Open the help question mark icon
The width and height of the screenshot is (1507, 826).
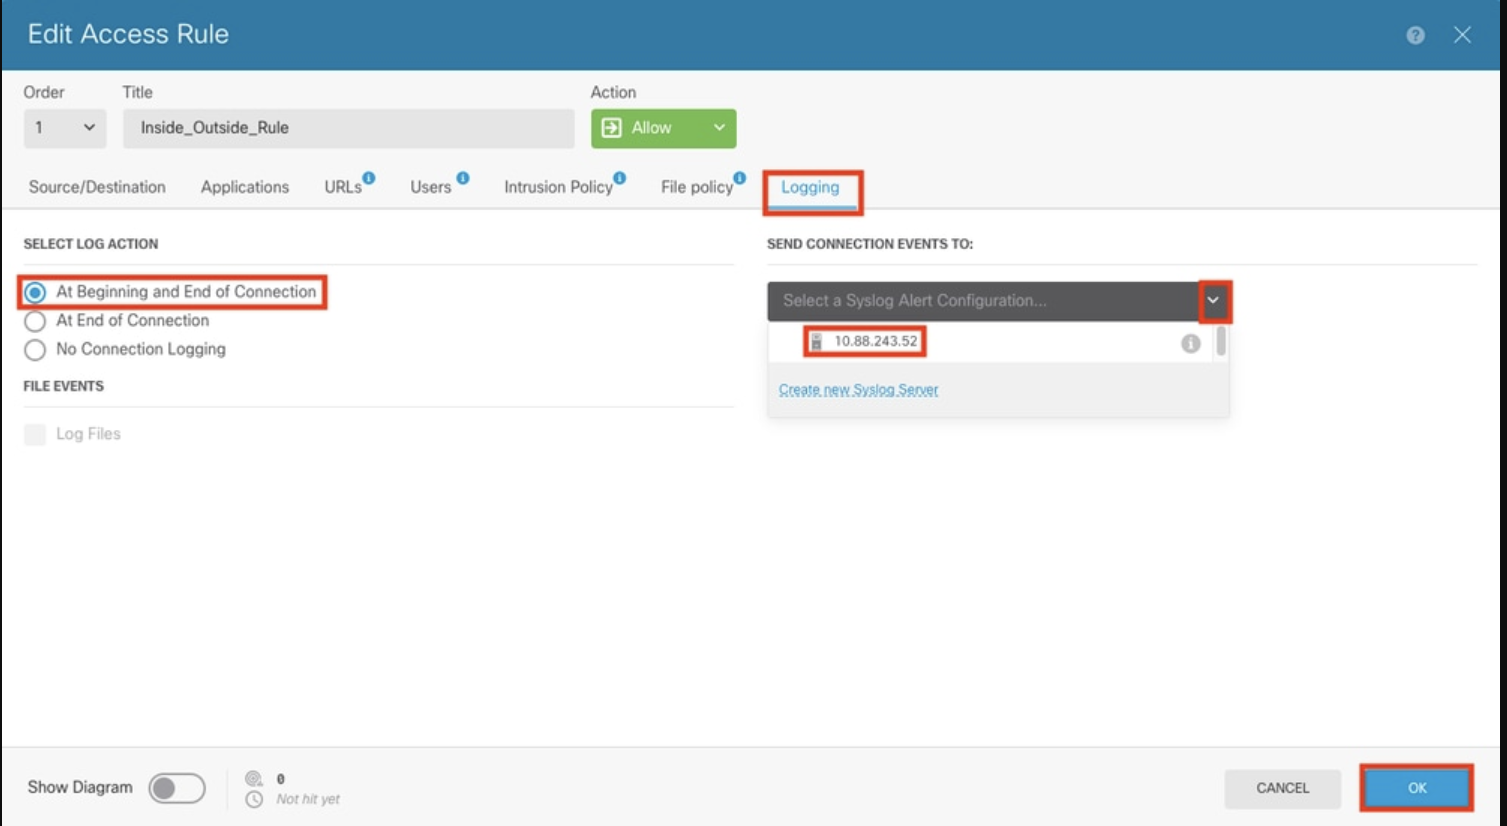point(1415,35)
